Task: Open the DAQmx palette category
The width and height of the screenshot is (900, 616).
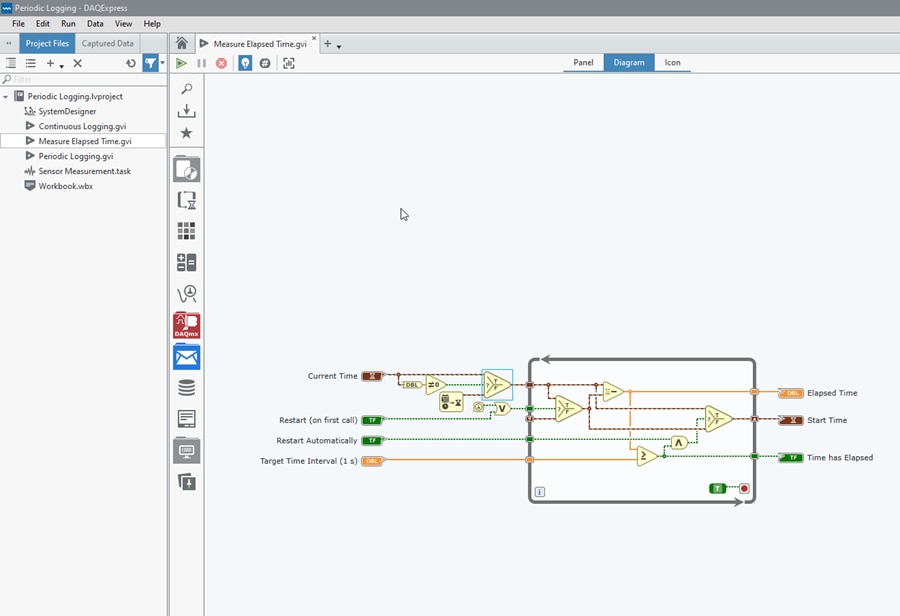Action: point(186,325)
